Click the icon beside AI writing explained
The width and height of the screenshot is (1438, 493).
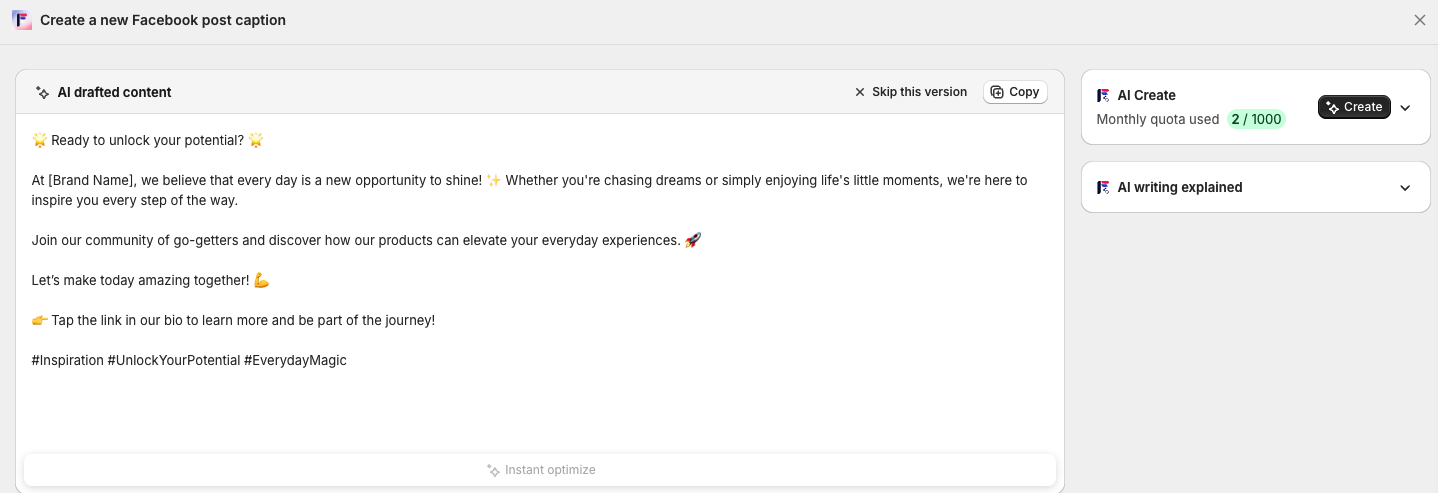tap(1104, 187)
